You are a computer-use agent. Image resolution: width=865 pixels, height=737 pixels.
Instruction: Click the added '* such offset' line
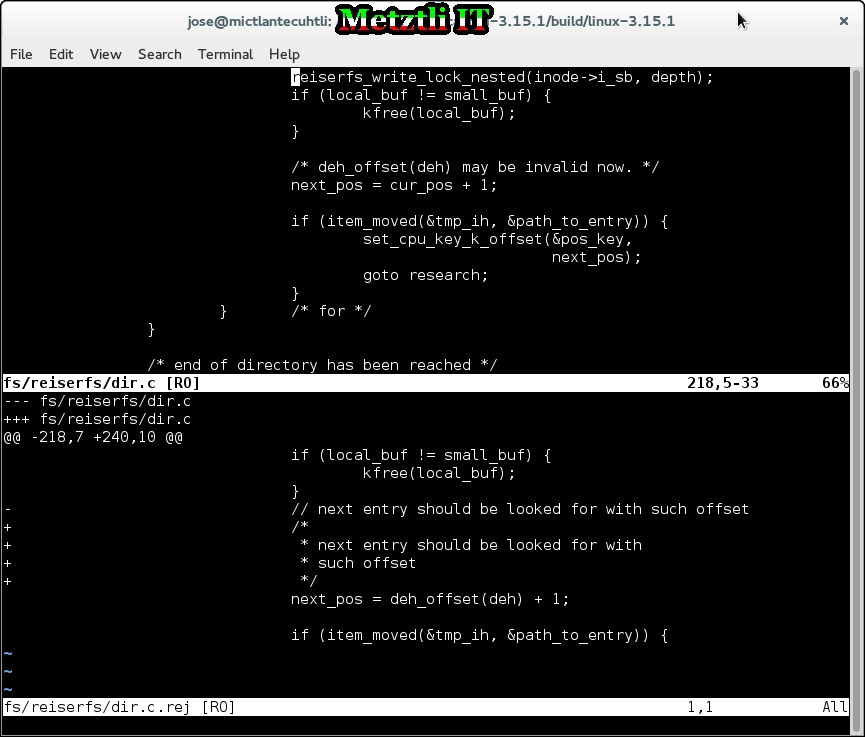pyautogui.click(x=357, y=563)
